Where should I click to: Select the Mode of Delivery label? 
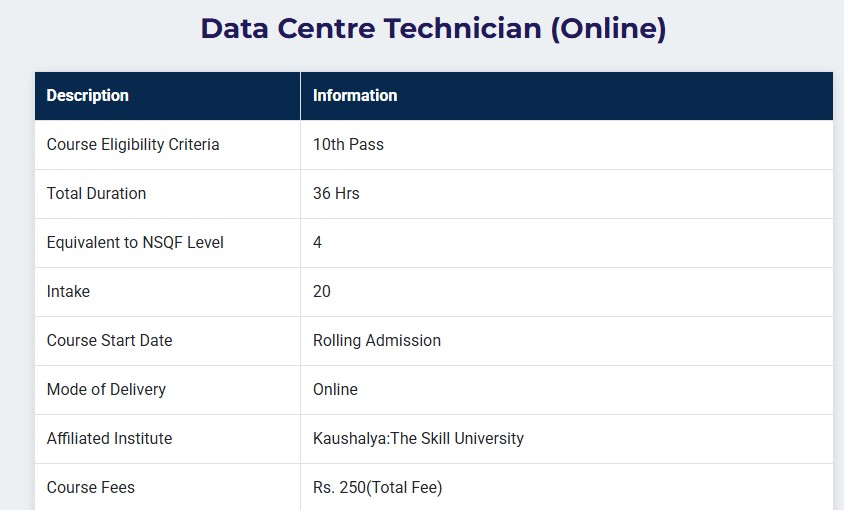point(107,389)
